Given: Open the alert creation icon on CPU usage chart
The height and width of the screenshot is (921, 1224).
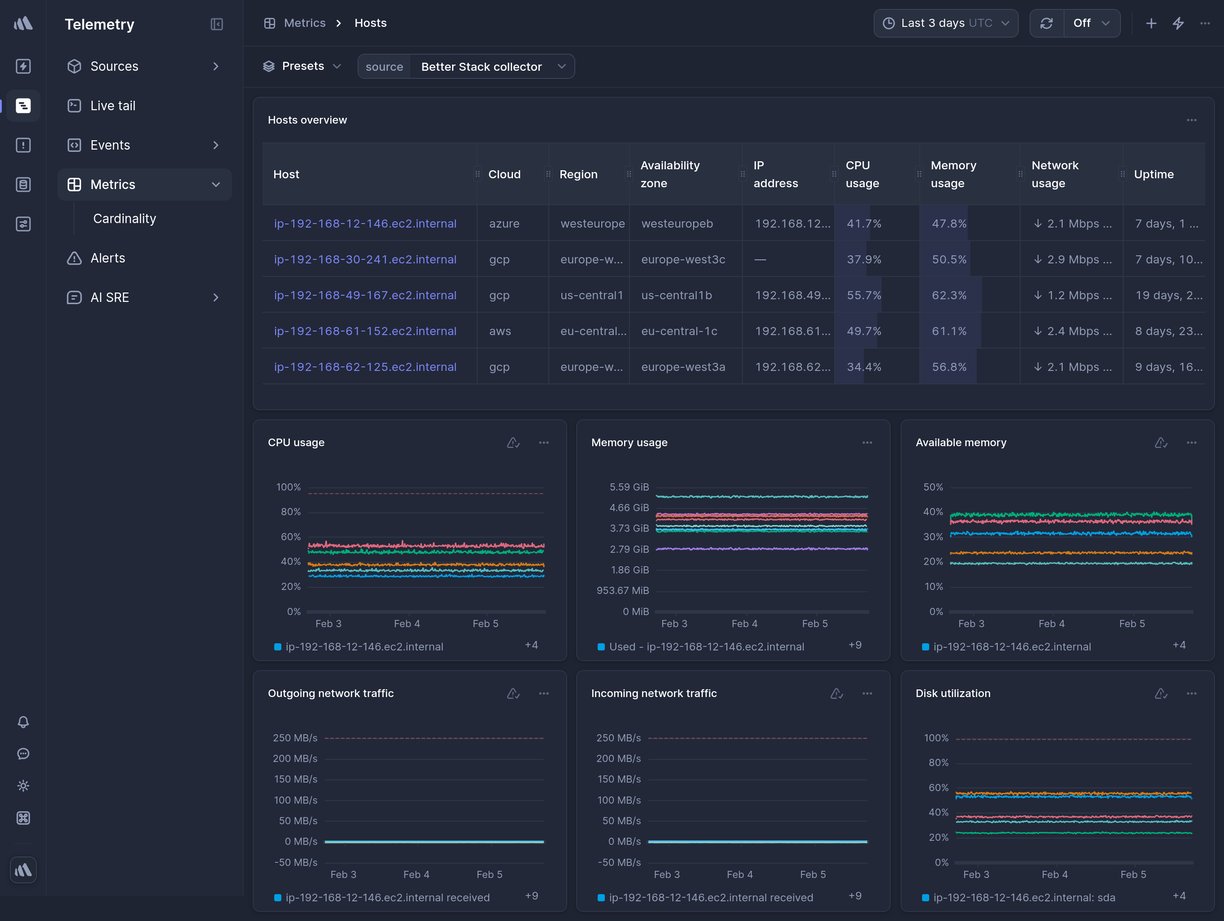Looking at the screenshot, I should pos(513,442).
